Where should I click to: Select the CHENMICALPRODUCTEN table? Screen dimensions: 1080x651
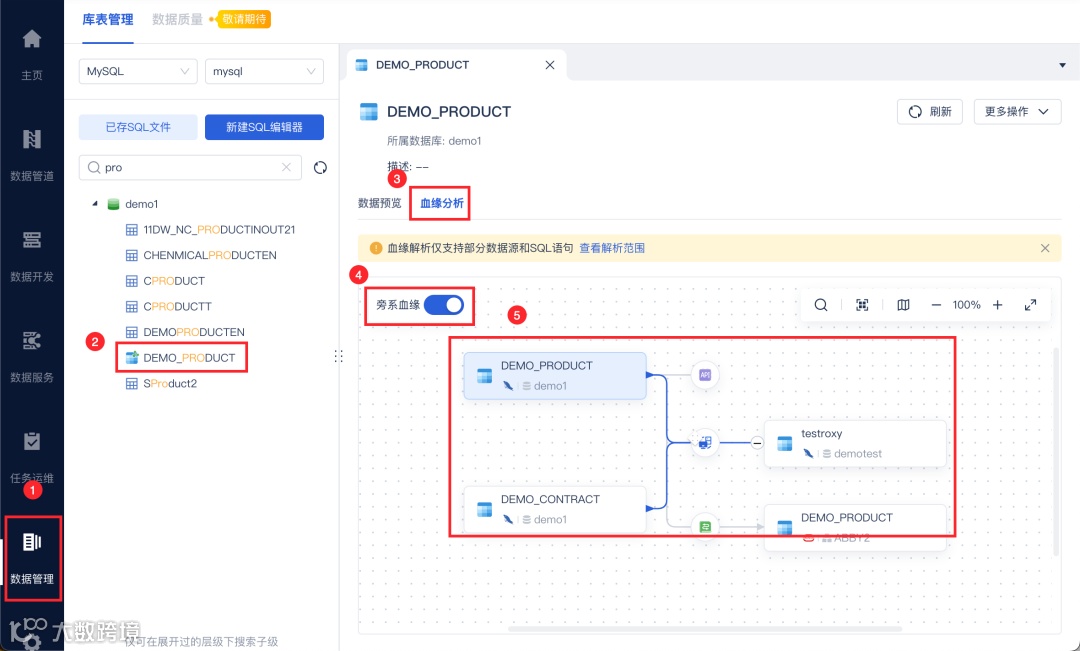pyautogui.click(x=209, y=255)
